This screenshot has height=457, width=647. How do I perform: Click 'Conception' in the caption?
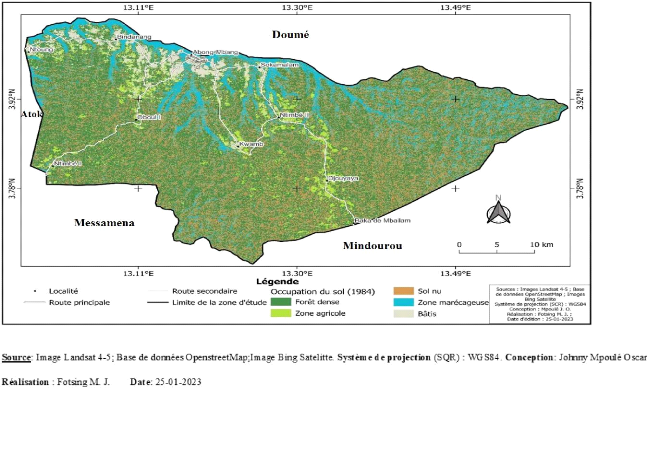[x=529, y=358]
